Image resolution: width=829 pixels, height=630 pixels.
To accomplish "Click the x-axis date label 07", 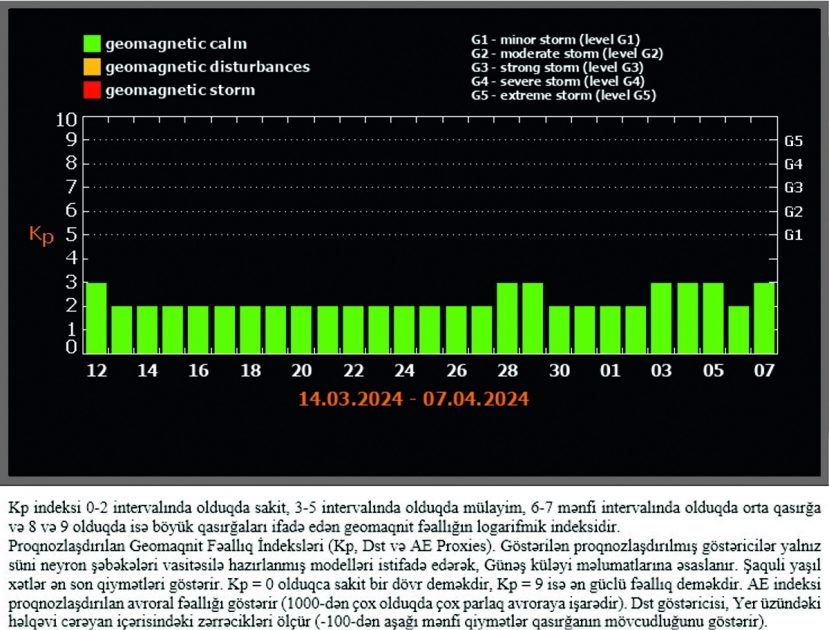I will pos(764,370).
